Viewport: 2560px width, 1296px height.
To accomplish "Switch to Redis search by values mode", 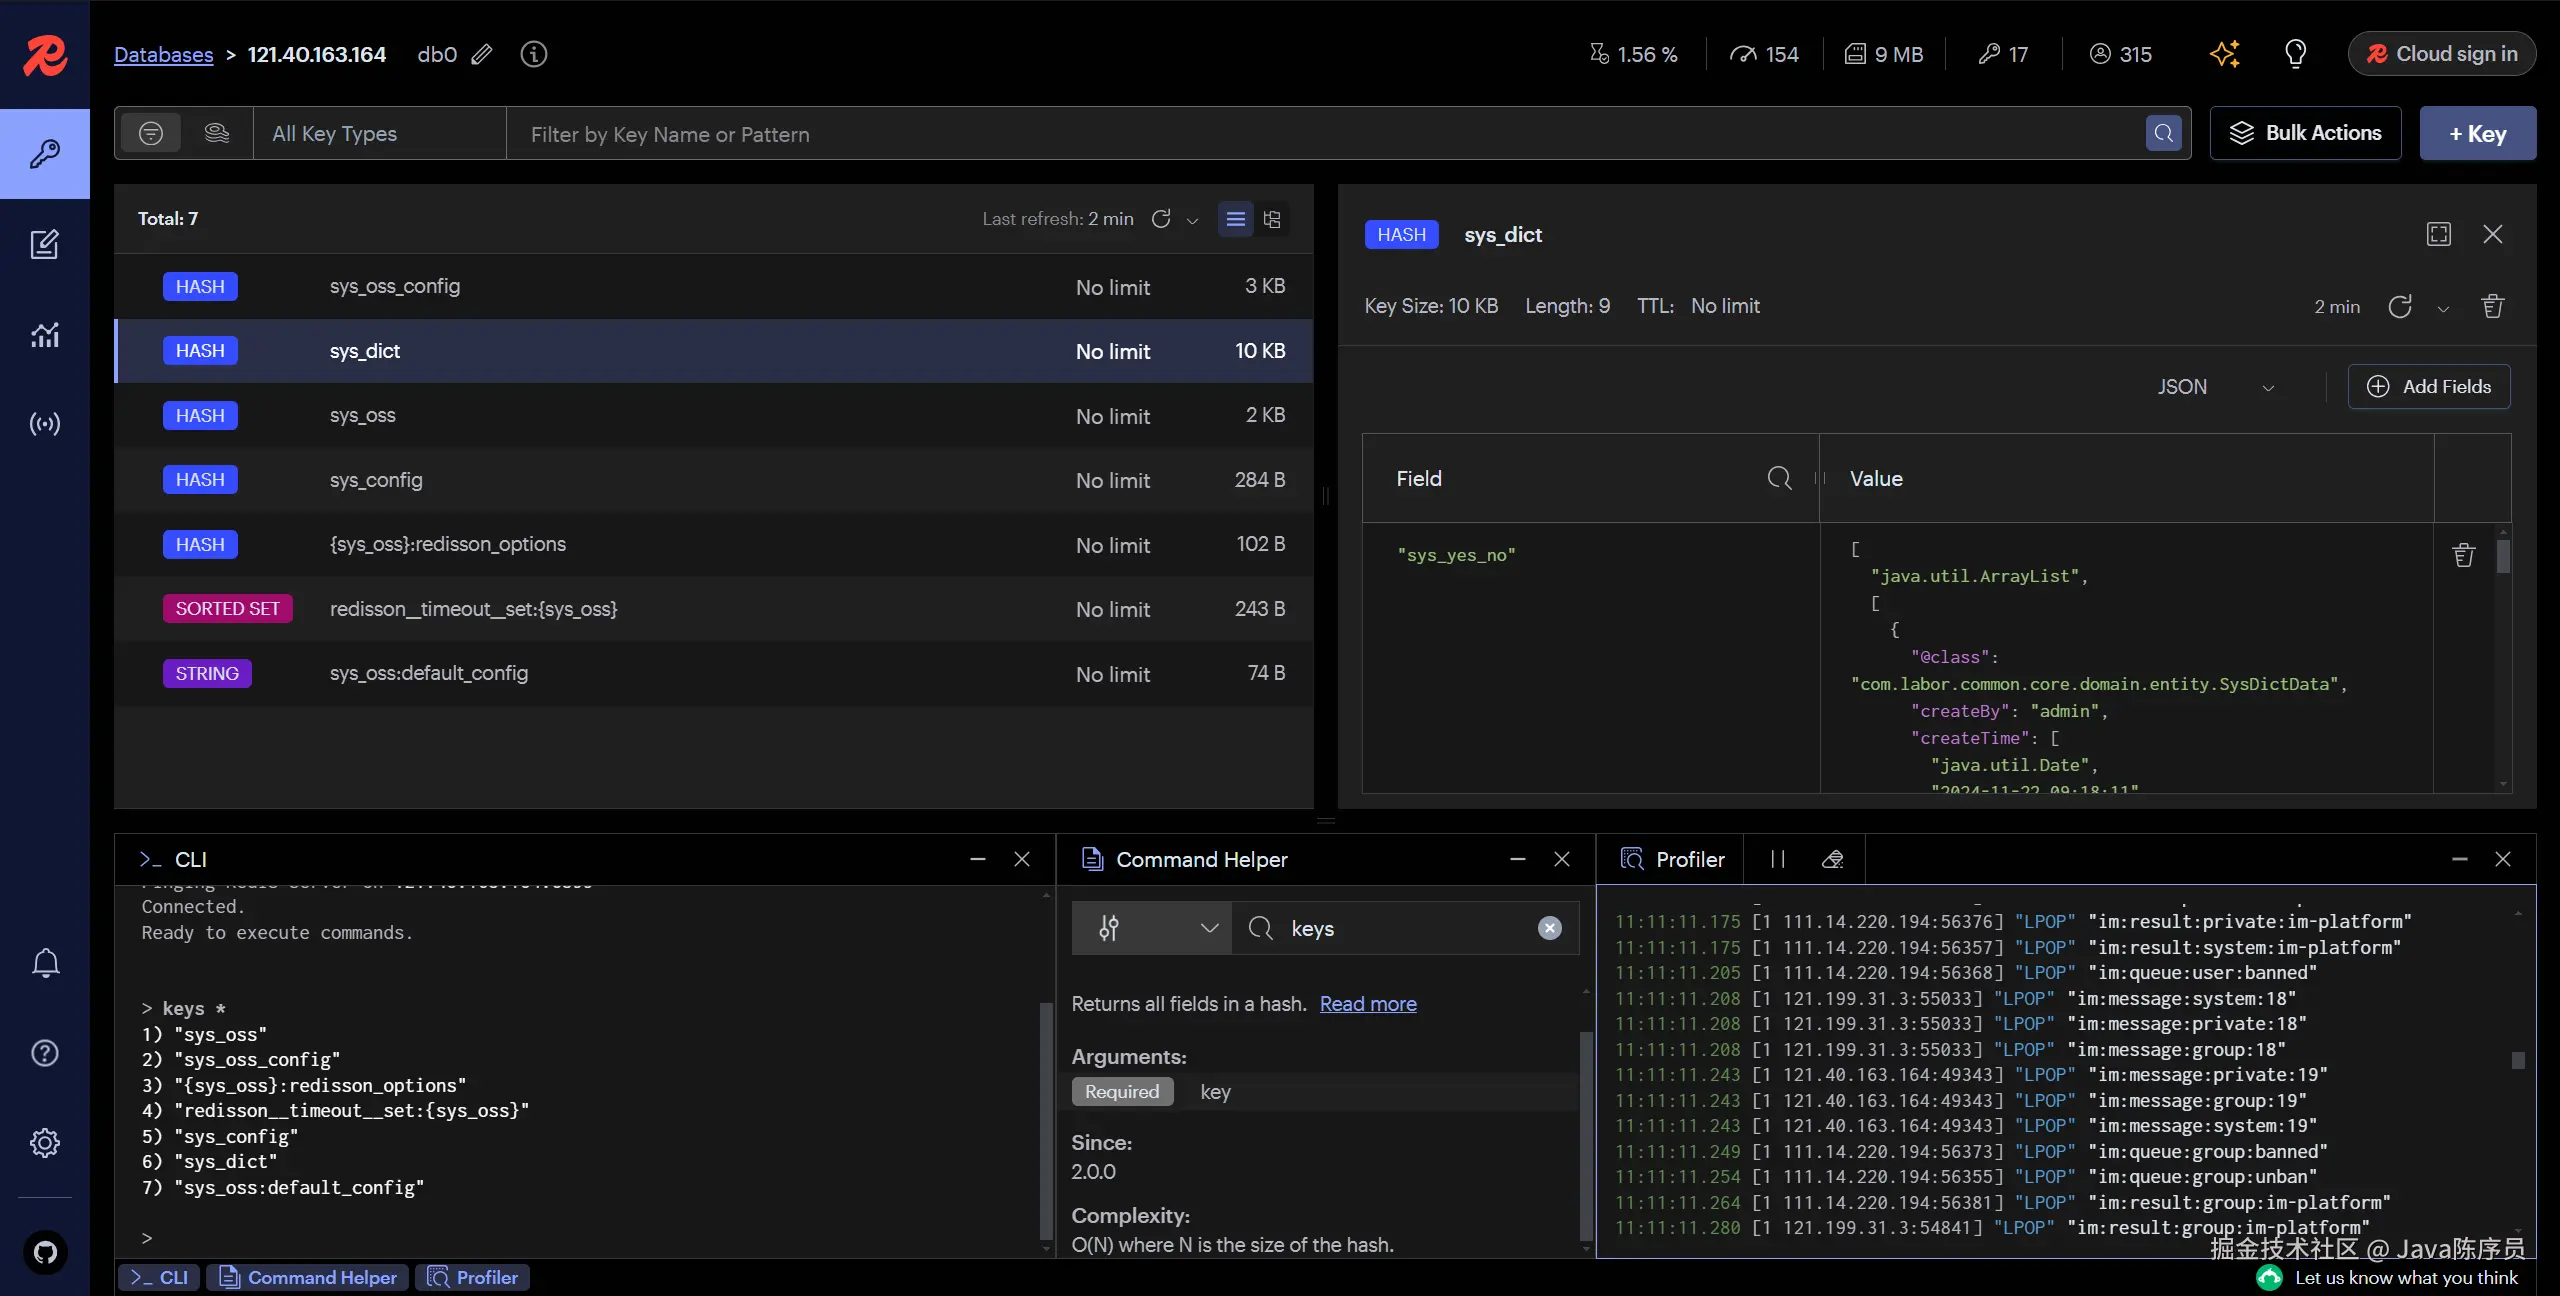I will [x=216, y=133].
